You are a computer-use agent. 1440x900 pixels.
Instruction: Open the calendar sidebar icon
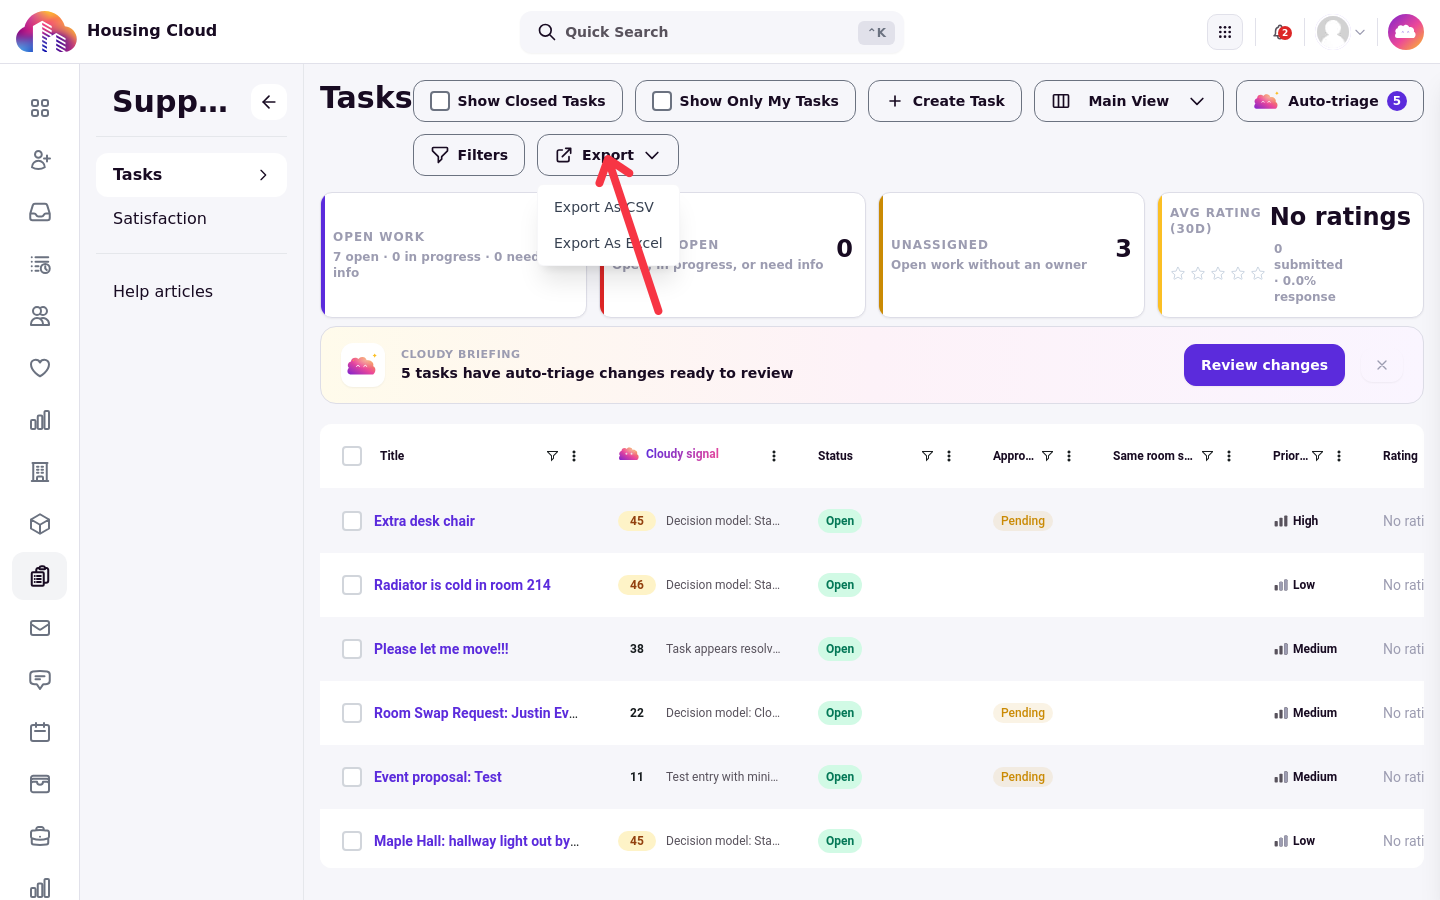click(40, 732)
